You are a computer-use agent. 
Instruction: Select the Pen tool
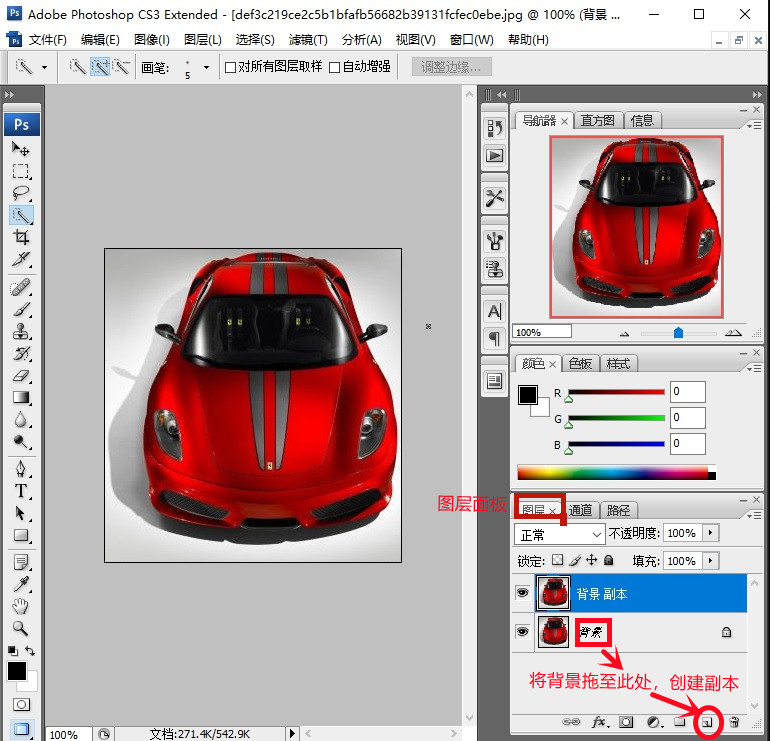click(21, 469)
